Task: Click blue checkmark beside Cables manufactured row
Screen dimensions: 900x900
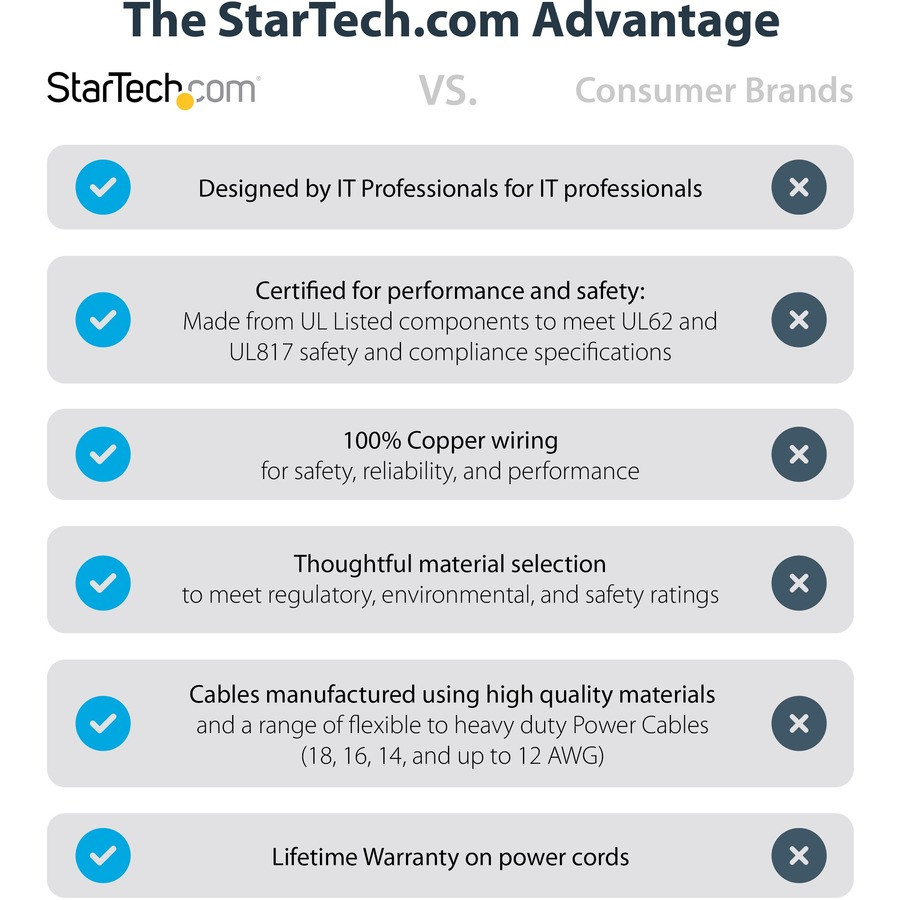Action: click(x=103, y=723)
